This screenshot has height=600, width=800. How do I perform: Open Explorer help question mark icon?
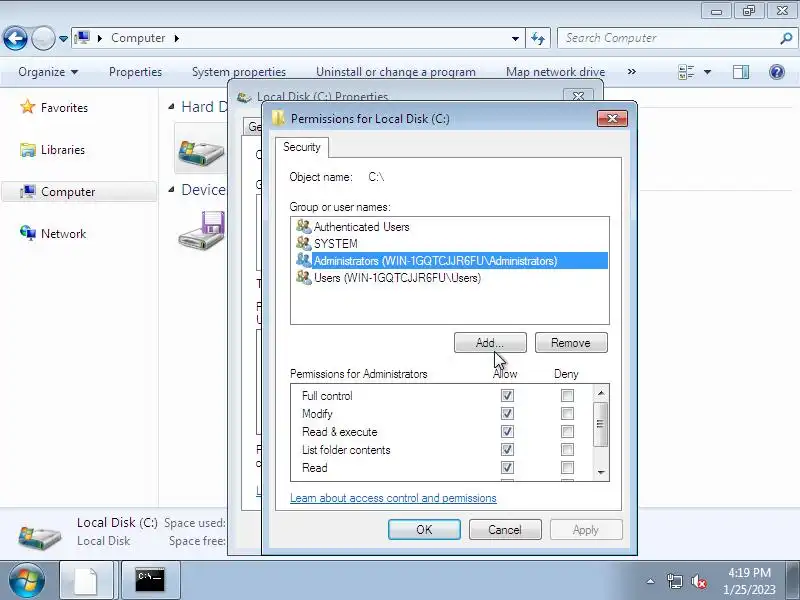point(777,72)
